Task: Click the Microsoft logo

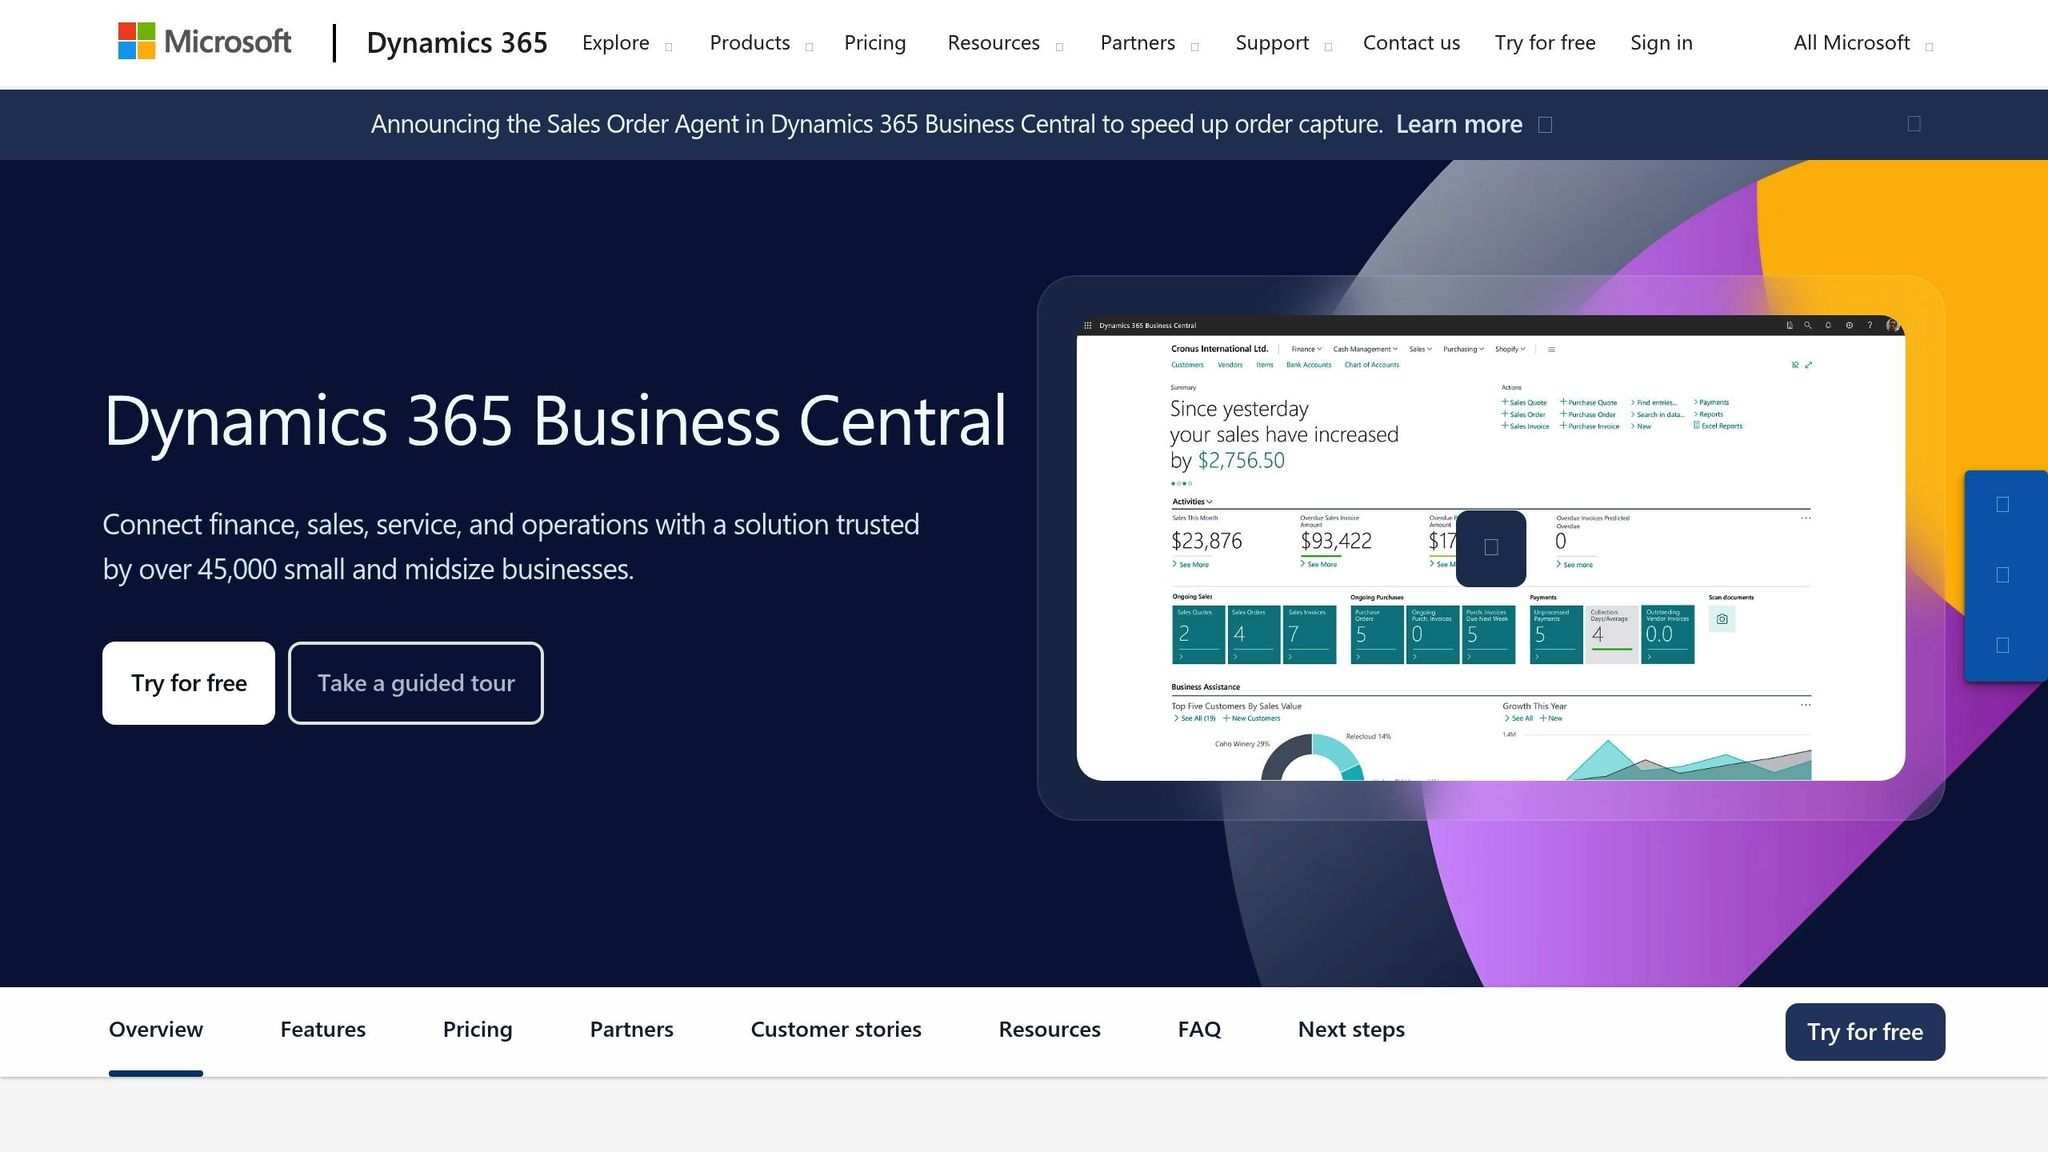Action: point(205,42)
